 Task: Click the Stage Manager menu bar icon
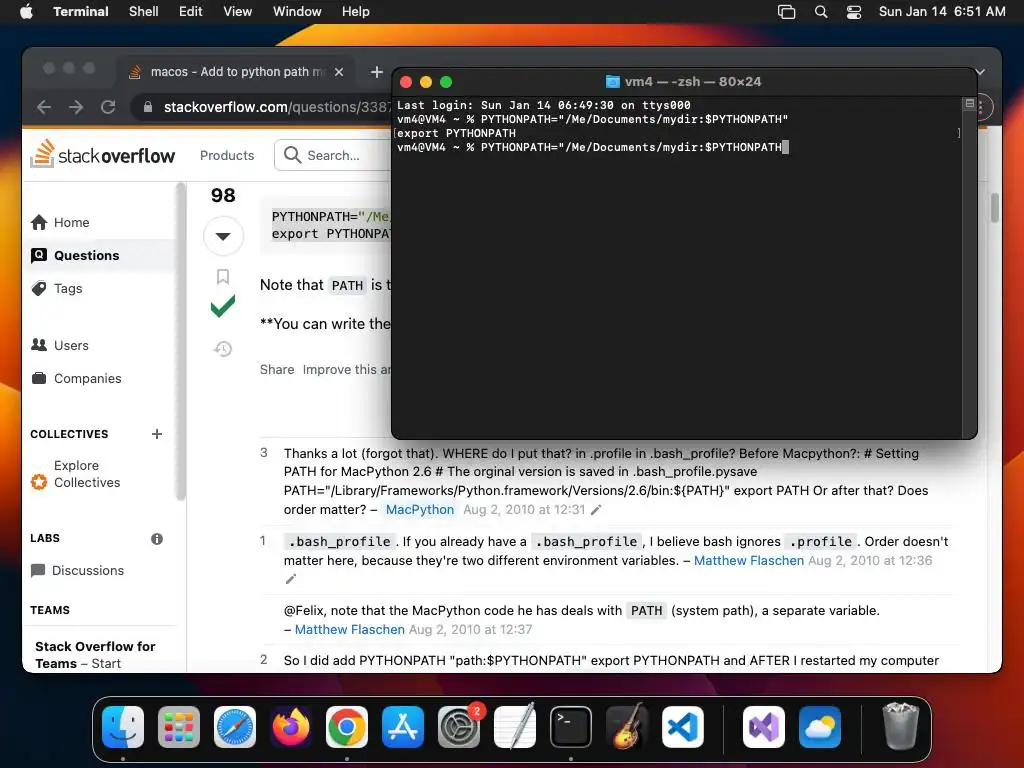[786, 12]
